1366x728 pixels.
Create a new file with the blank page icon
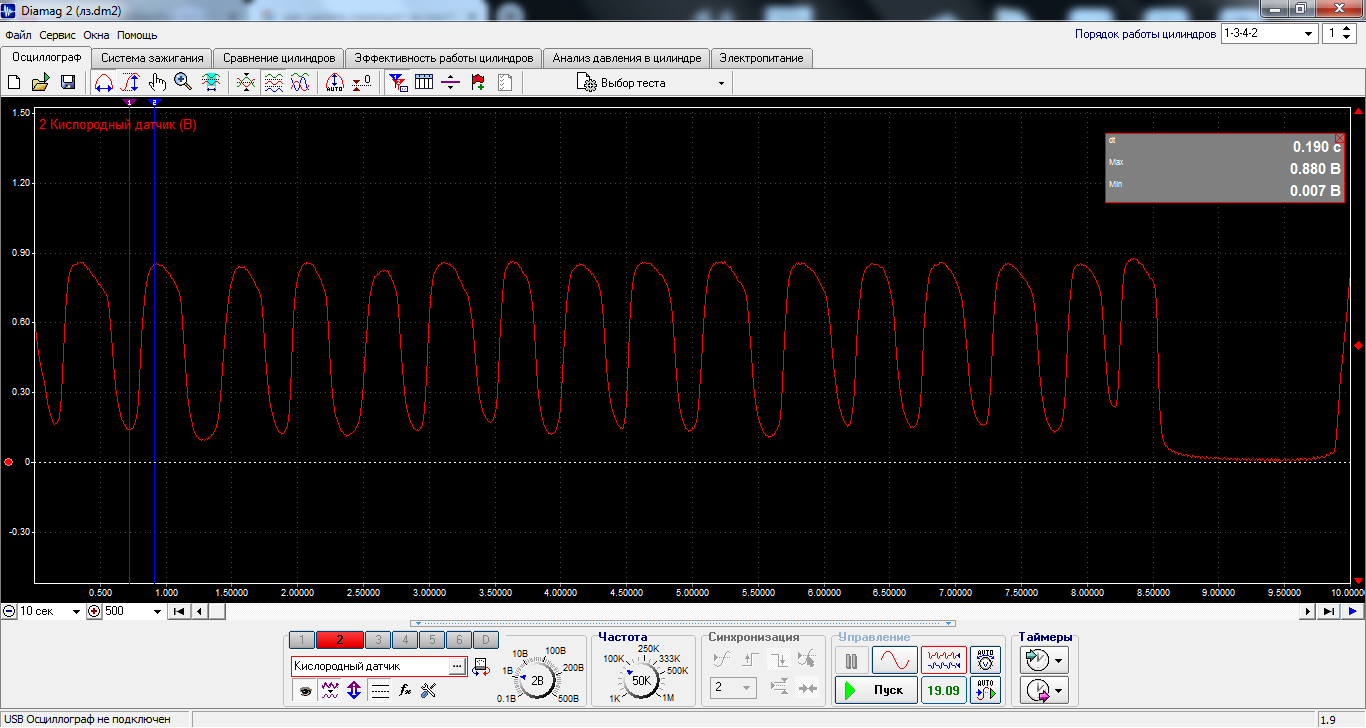(14, 83)
